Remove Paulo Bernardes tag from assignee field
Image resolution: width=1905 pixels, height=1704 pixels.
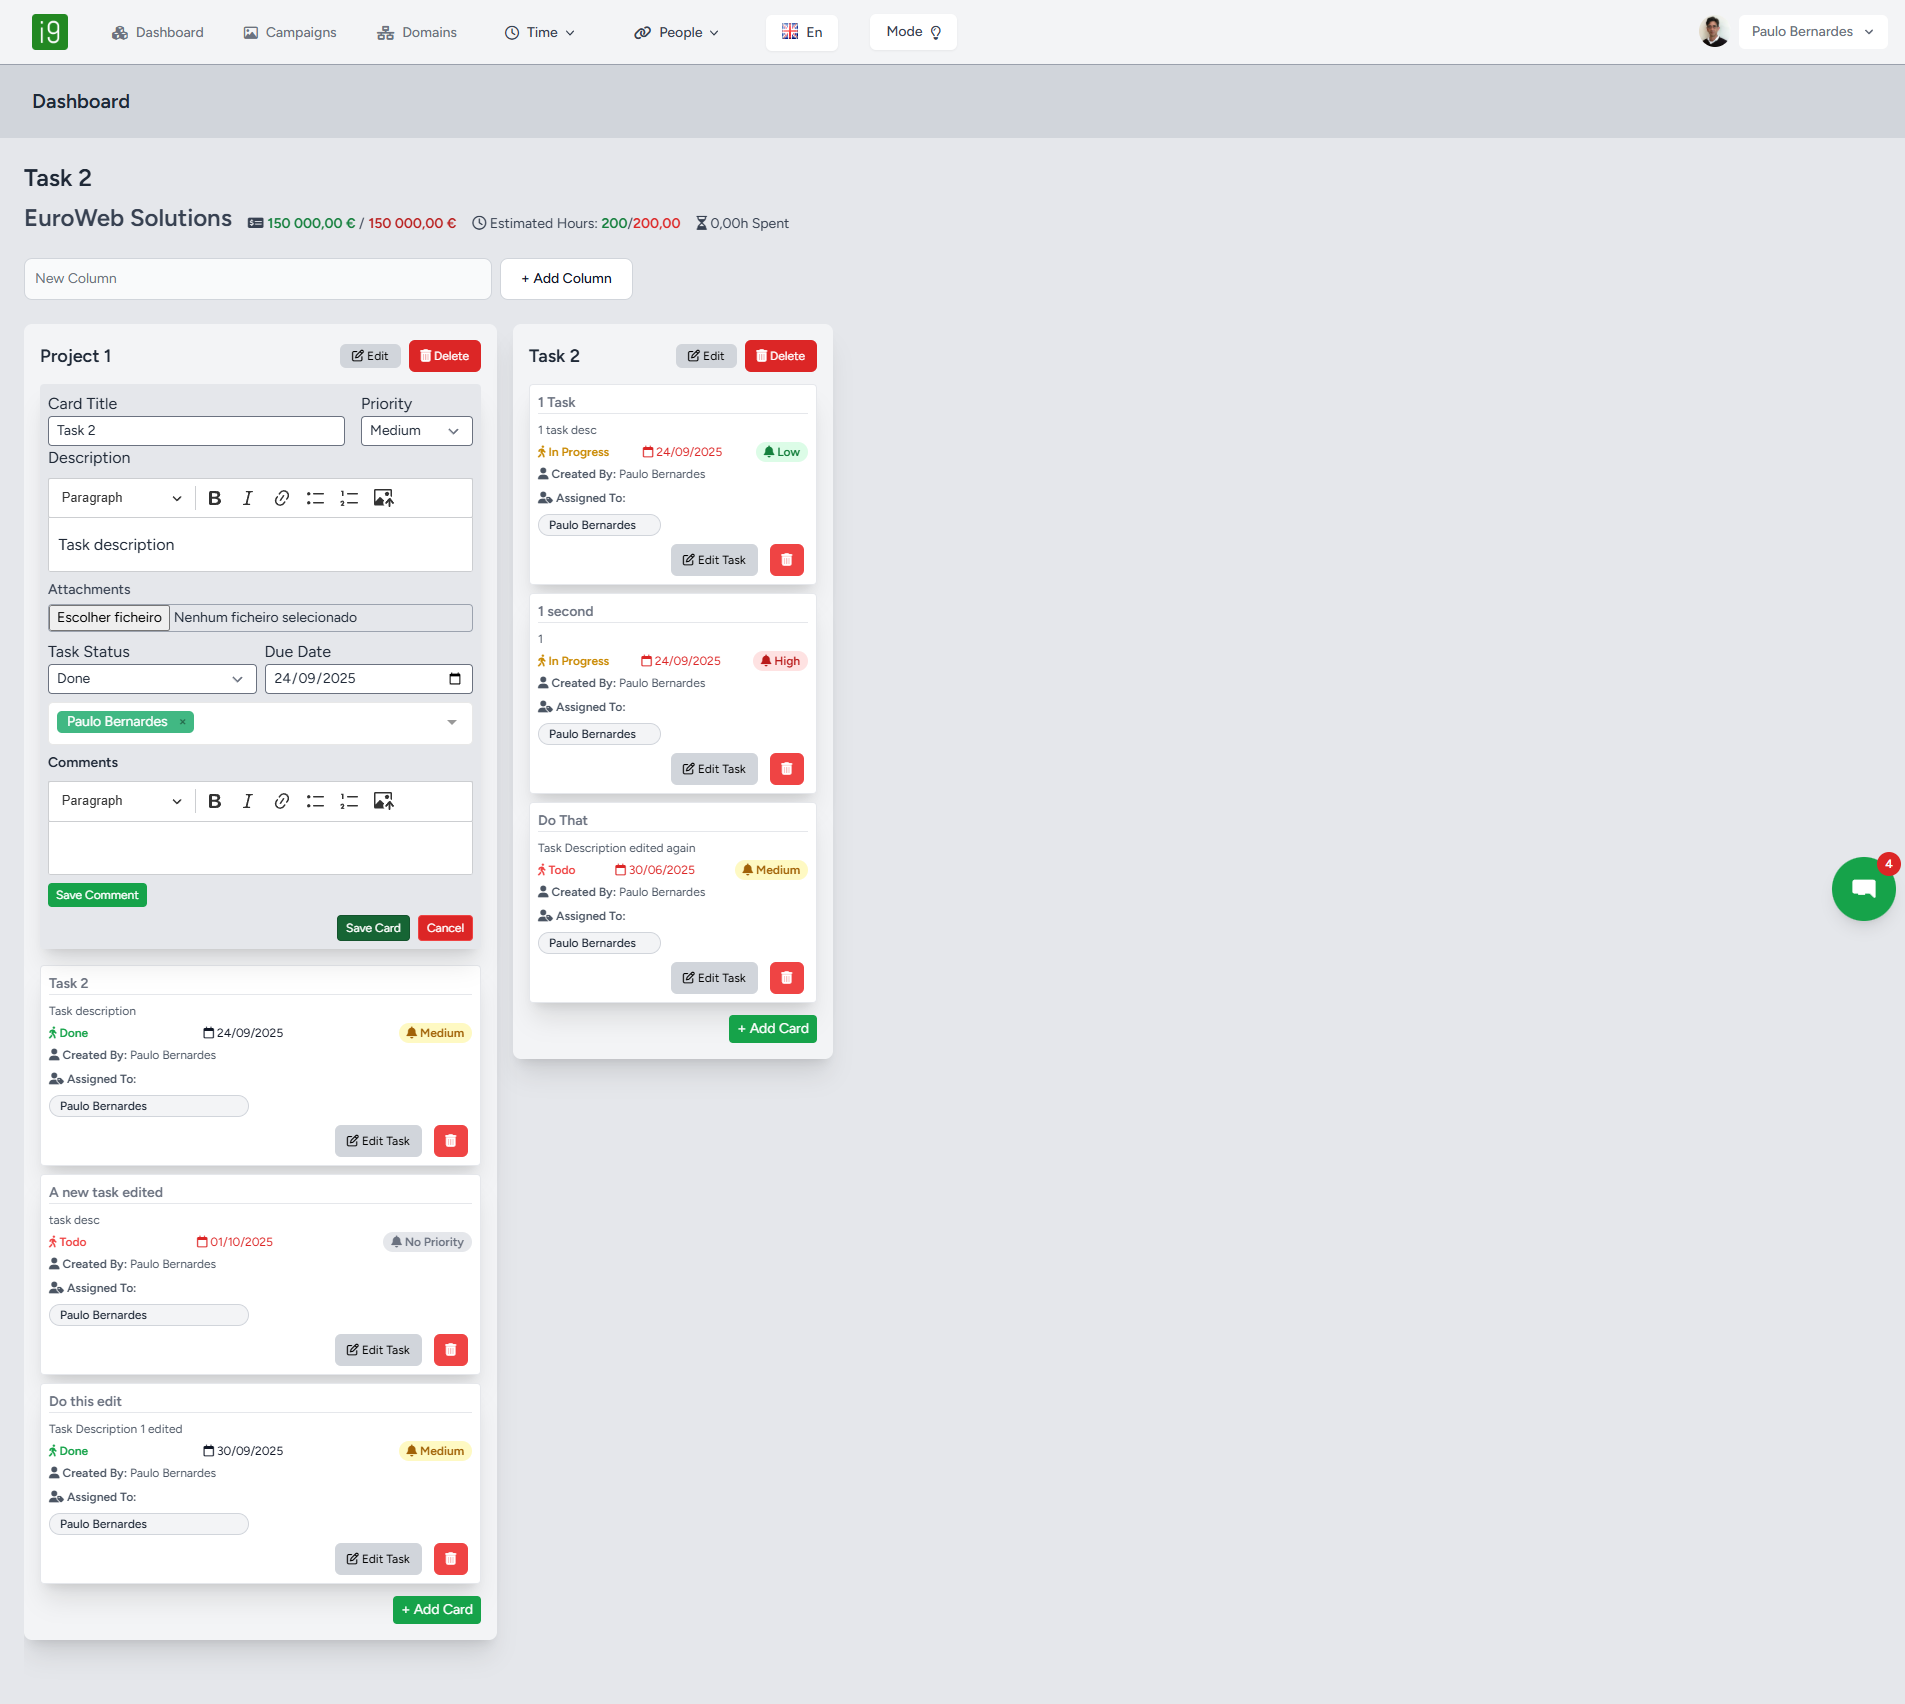click(x=183, y=722)
